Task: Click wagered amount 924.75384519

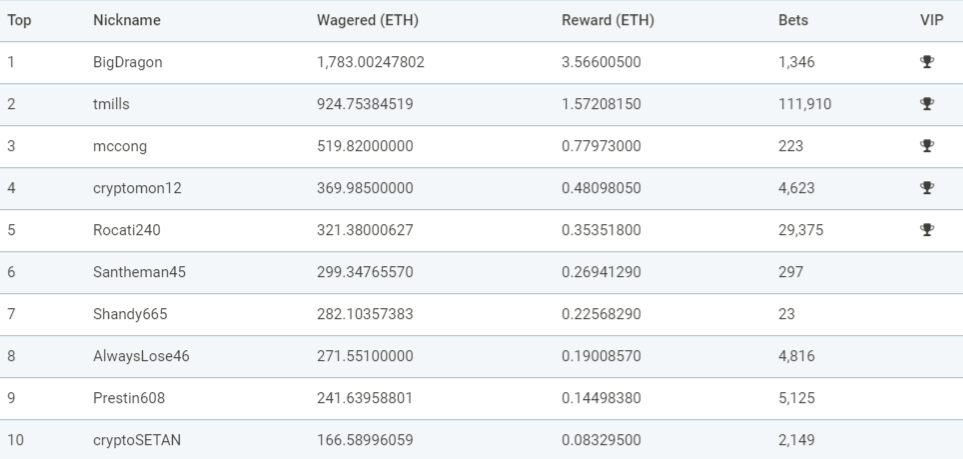Action: (365, 104)
